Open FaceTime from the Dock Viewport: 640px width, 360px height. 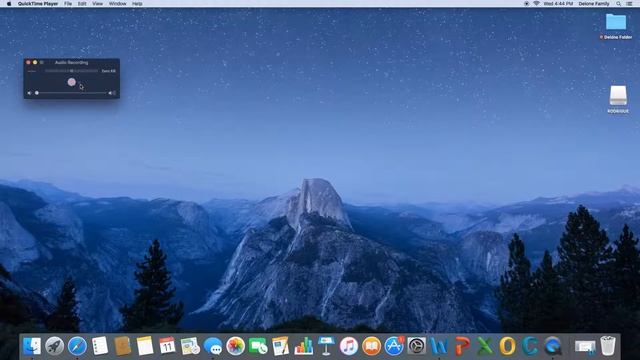[x=258, y=346]
